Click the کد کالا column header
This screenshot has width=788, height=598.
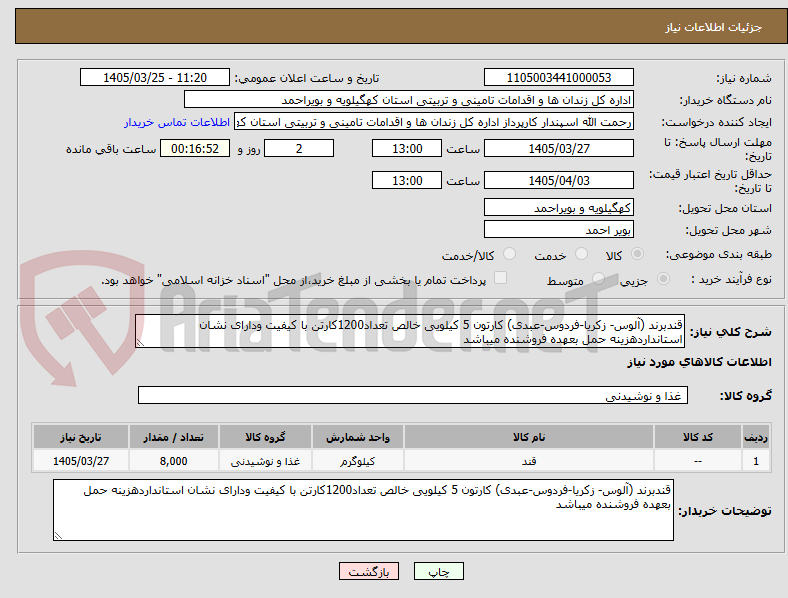698,437
